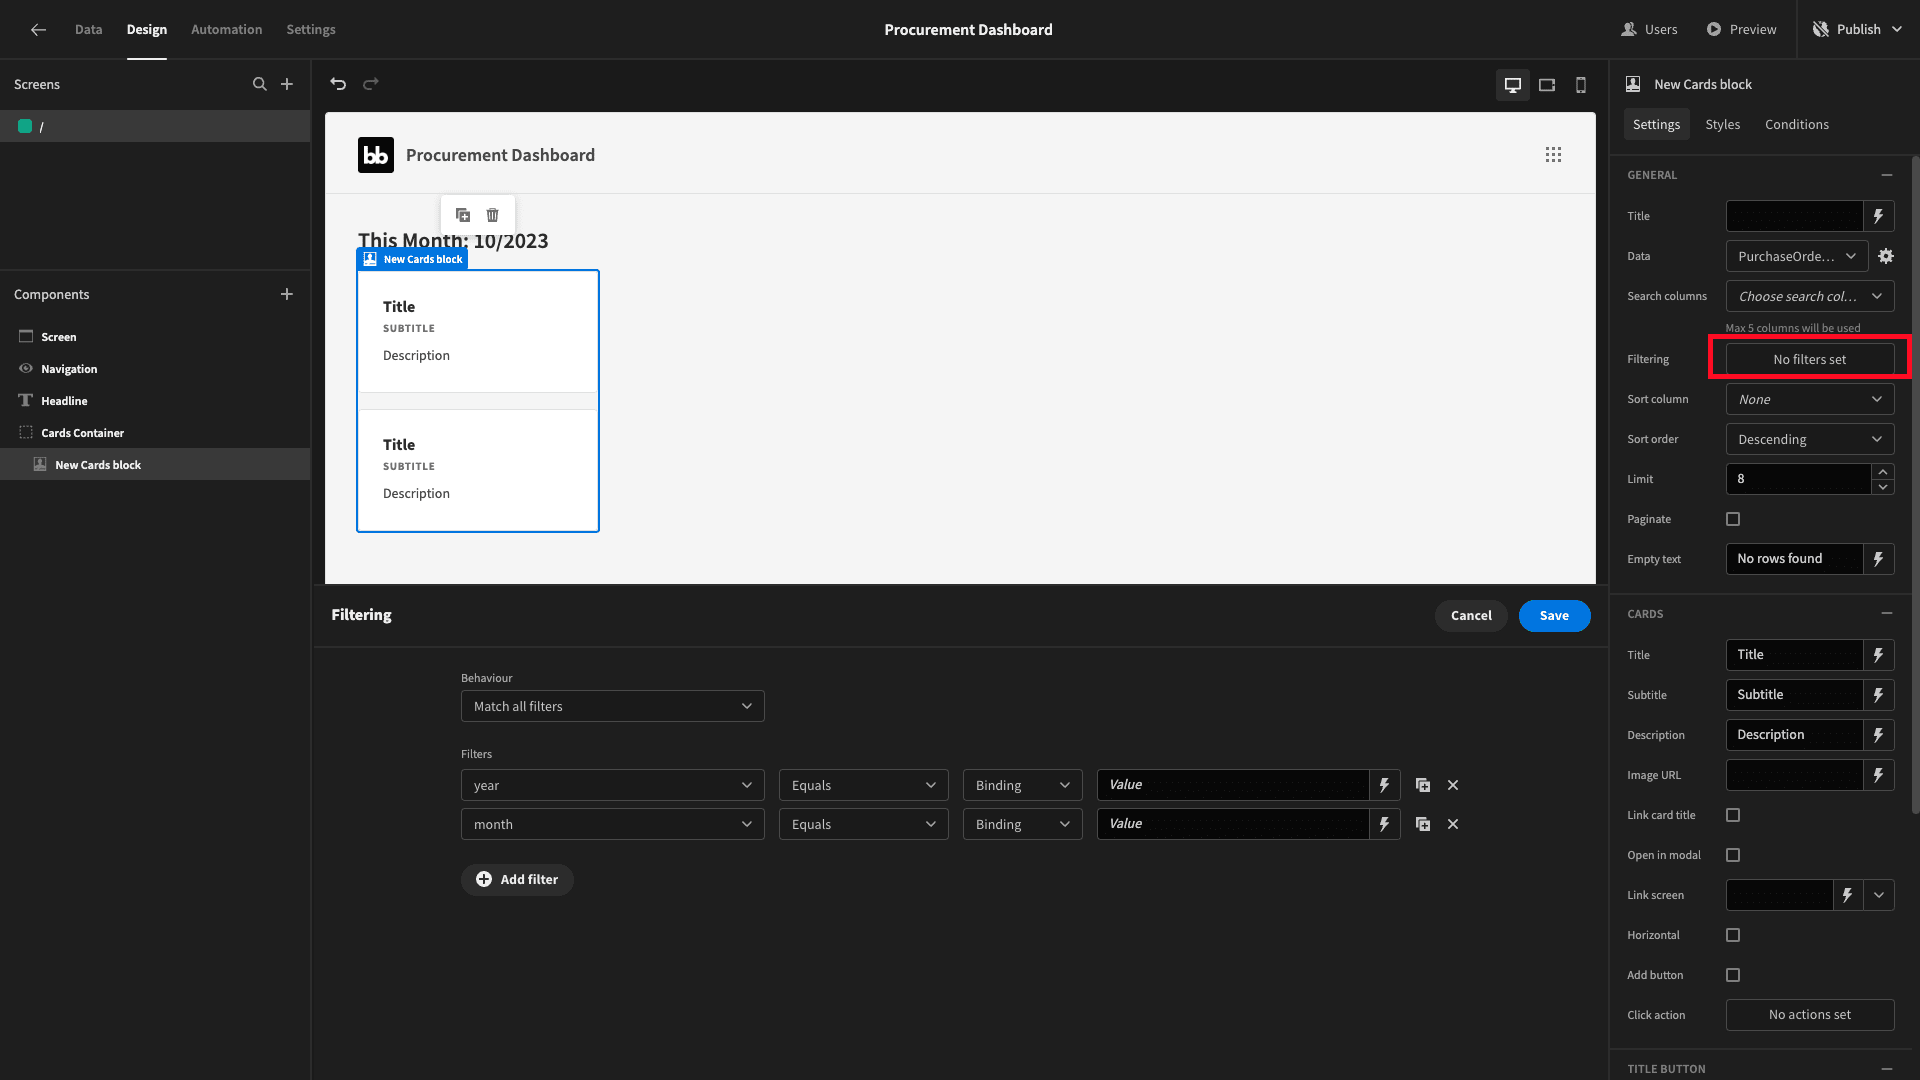Viewport: 1920px width, 1080px height.
Task: Click month filter Value input field
Action: point(1233,824)
